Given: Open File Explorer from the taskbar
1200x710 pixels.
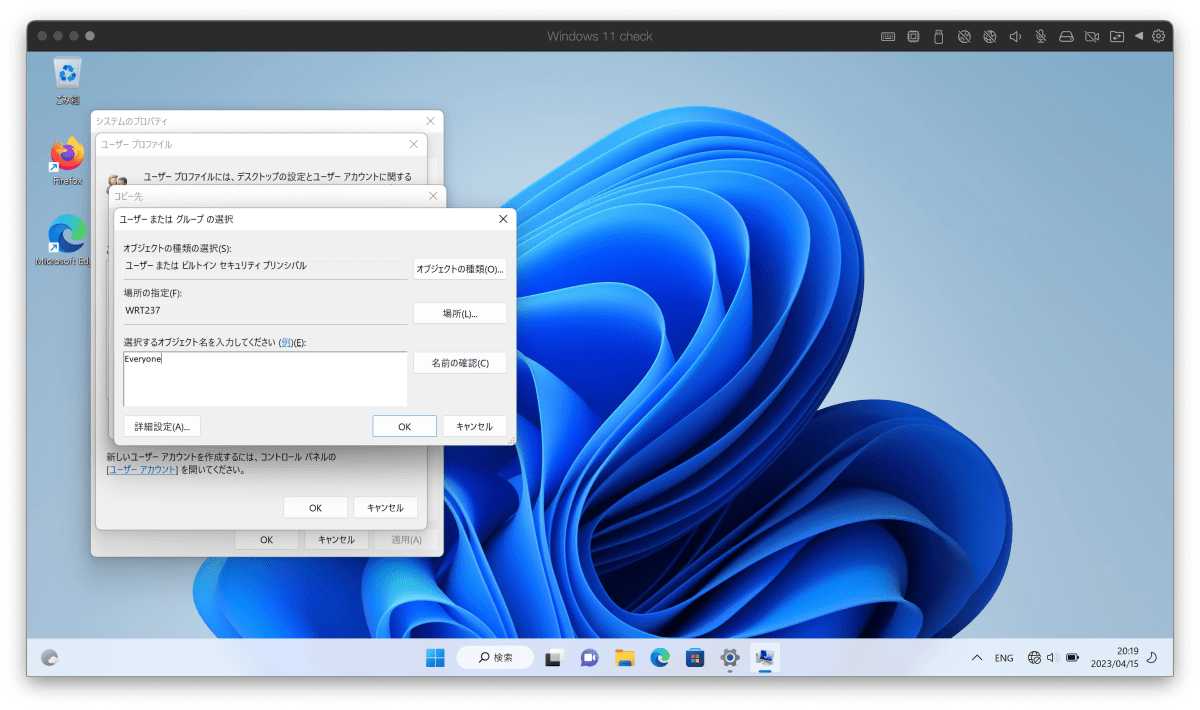Looking at the screenshot, I should click(x=625, y=658).
